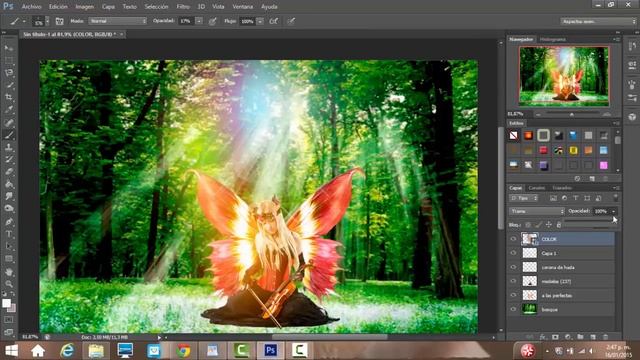Toggle pressure for size button
The height and width of the screenshot is (360, 640).
pos(291,21)
